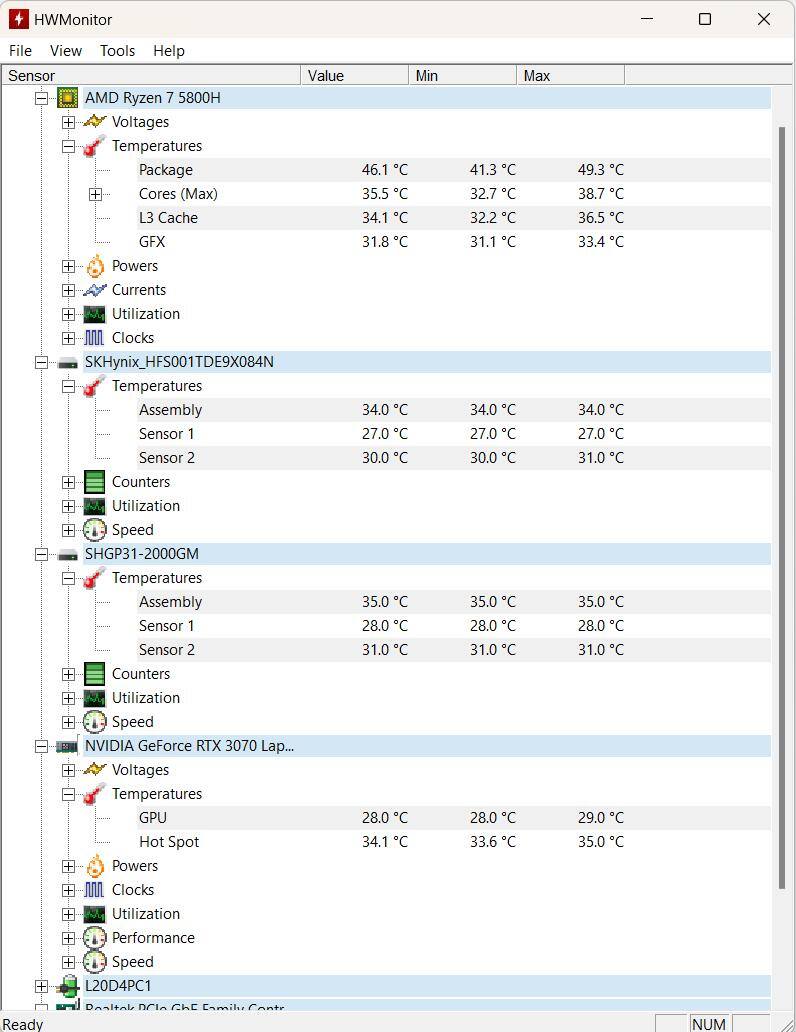Screen dimensions: 796x1032
Task: Click the thermometer icon beside the CPU Temperatures node
Action: 94,146
